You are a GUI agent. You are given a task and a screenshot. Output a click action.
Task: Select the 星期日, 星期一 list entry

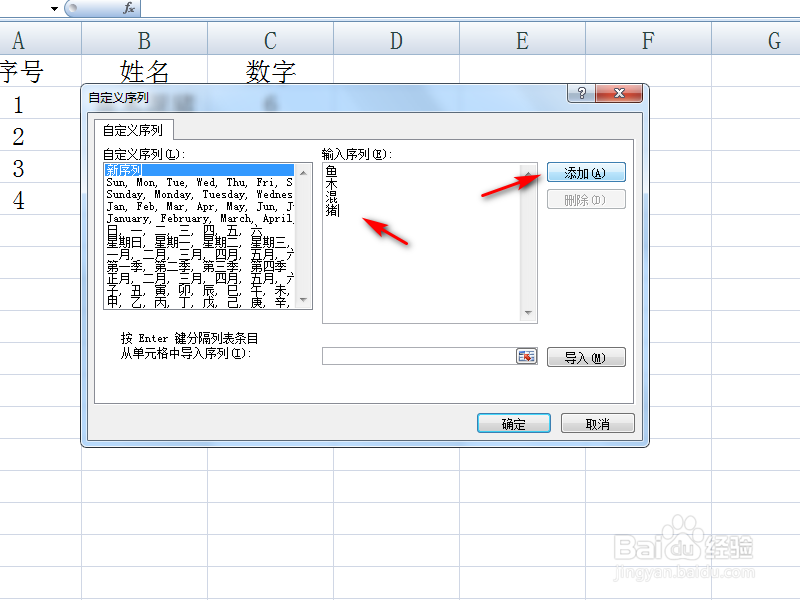[x=199, y=242]
